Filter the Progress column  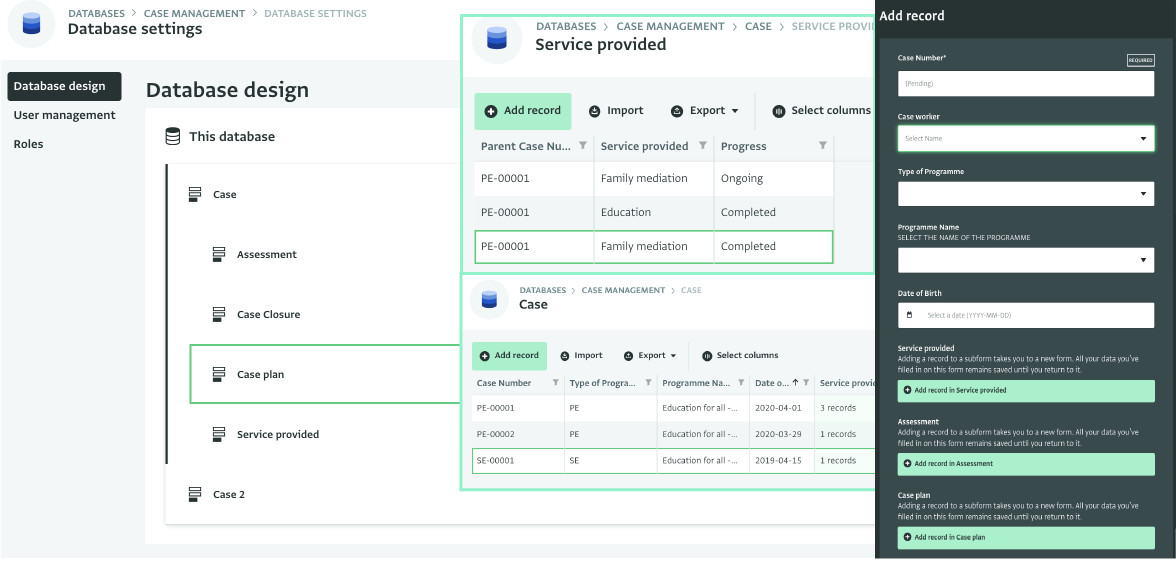[823, 146]
